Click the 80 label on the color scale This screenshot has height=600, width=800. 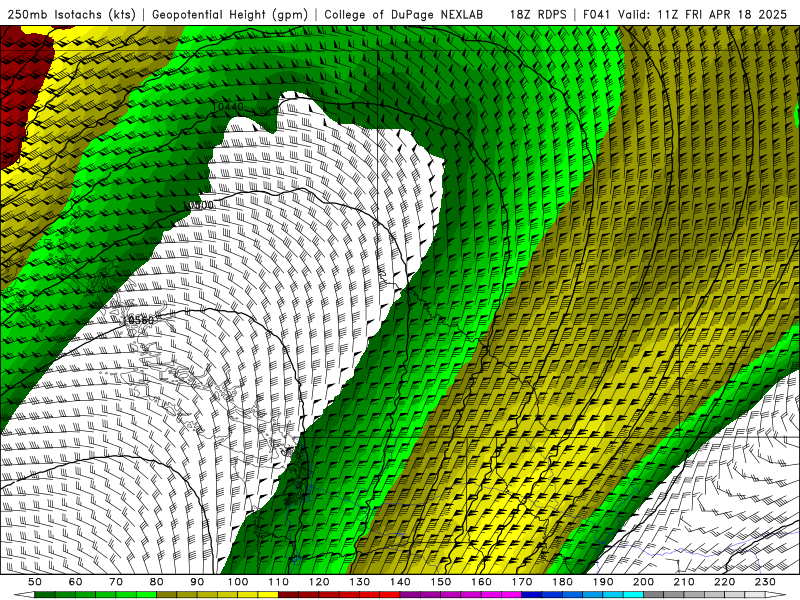(x=157, y=582)
